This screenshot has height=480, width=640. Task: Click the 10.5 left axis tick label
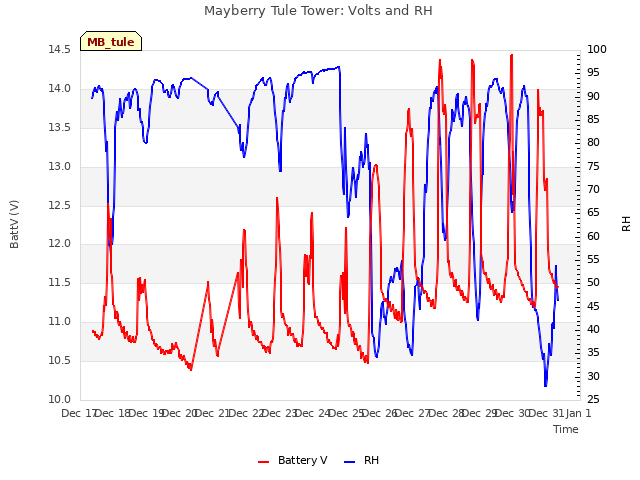pos(60,360)
